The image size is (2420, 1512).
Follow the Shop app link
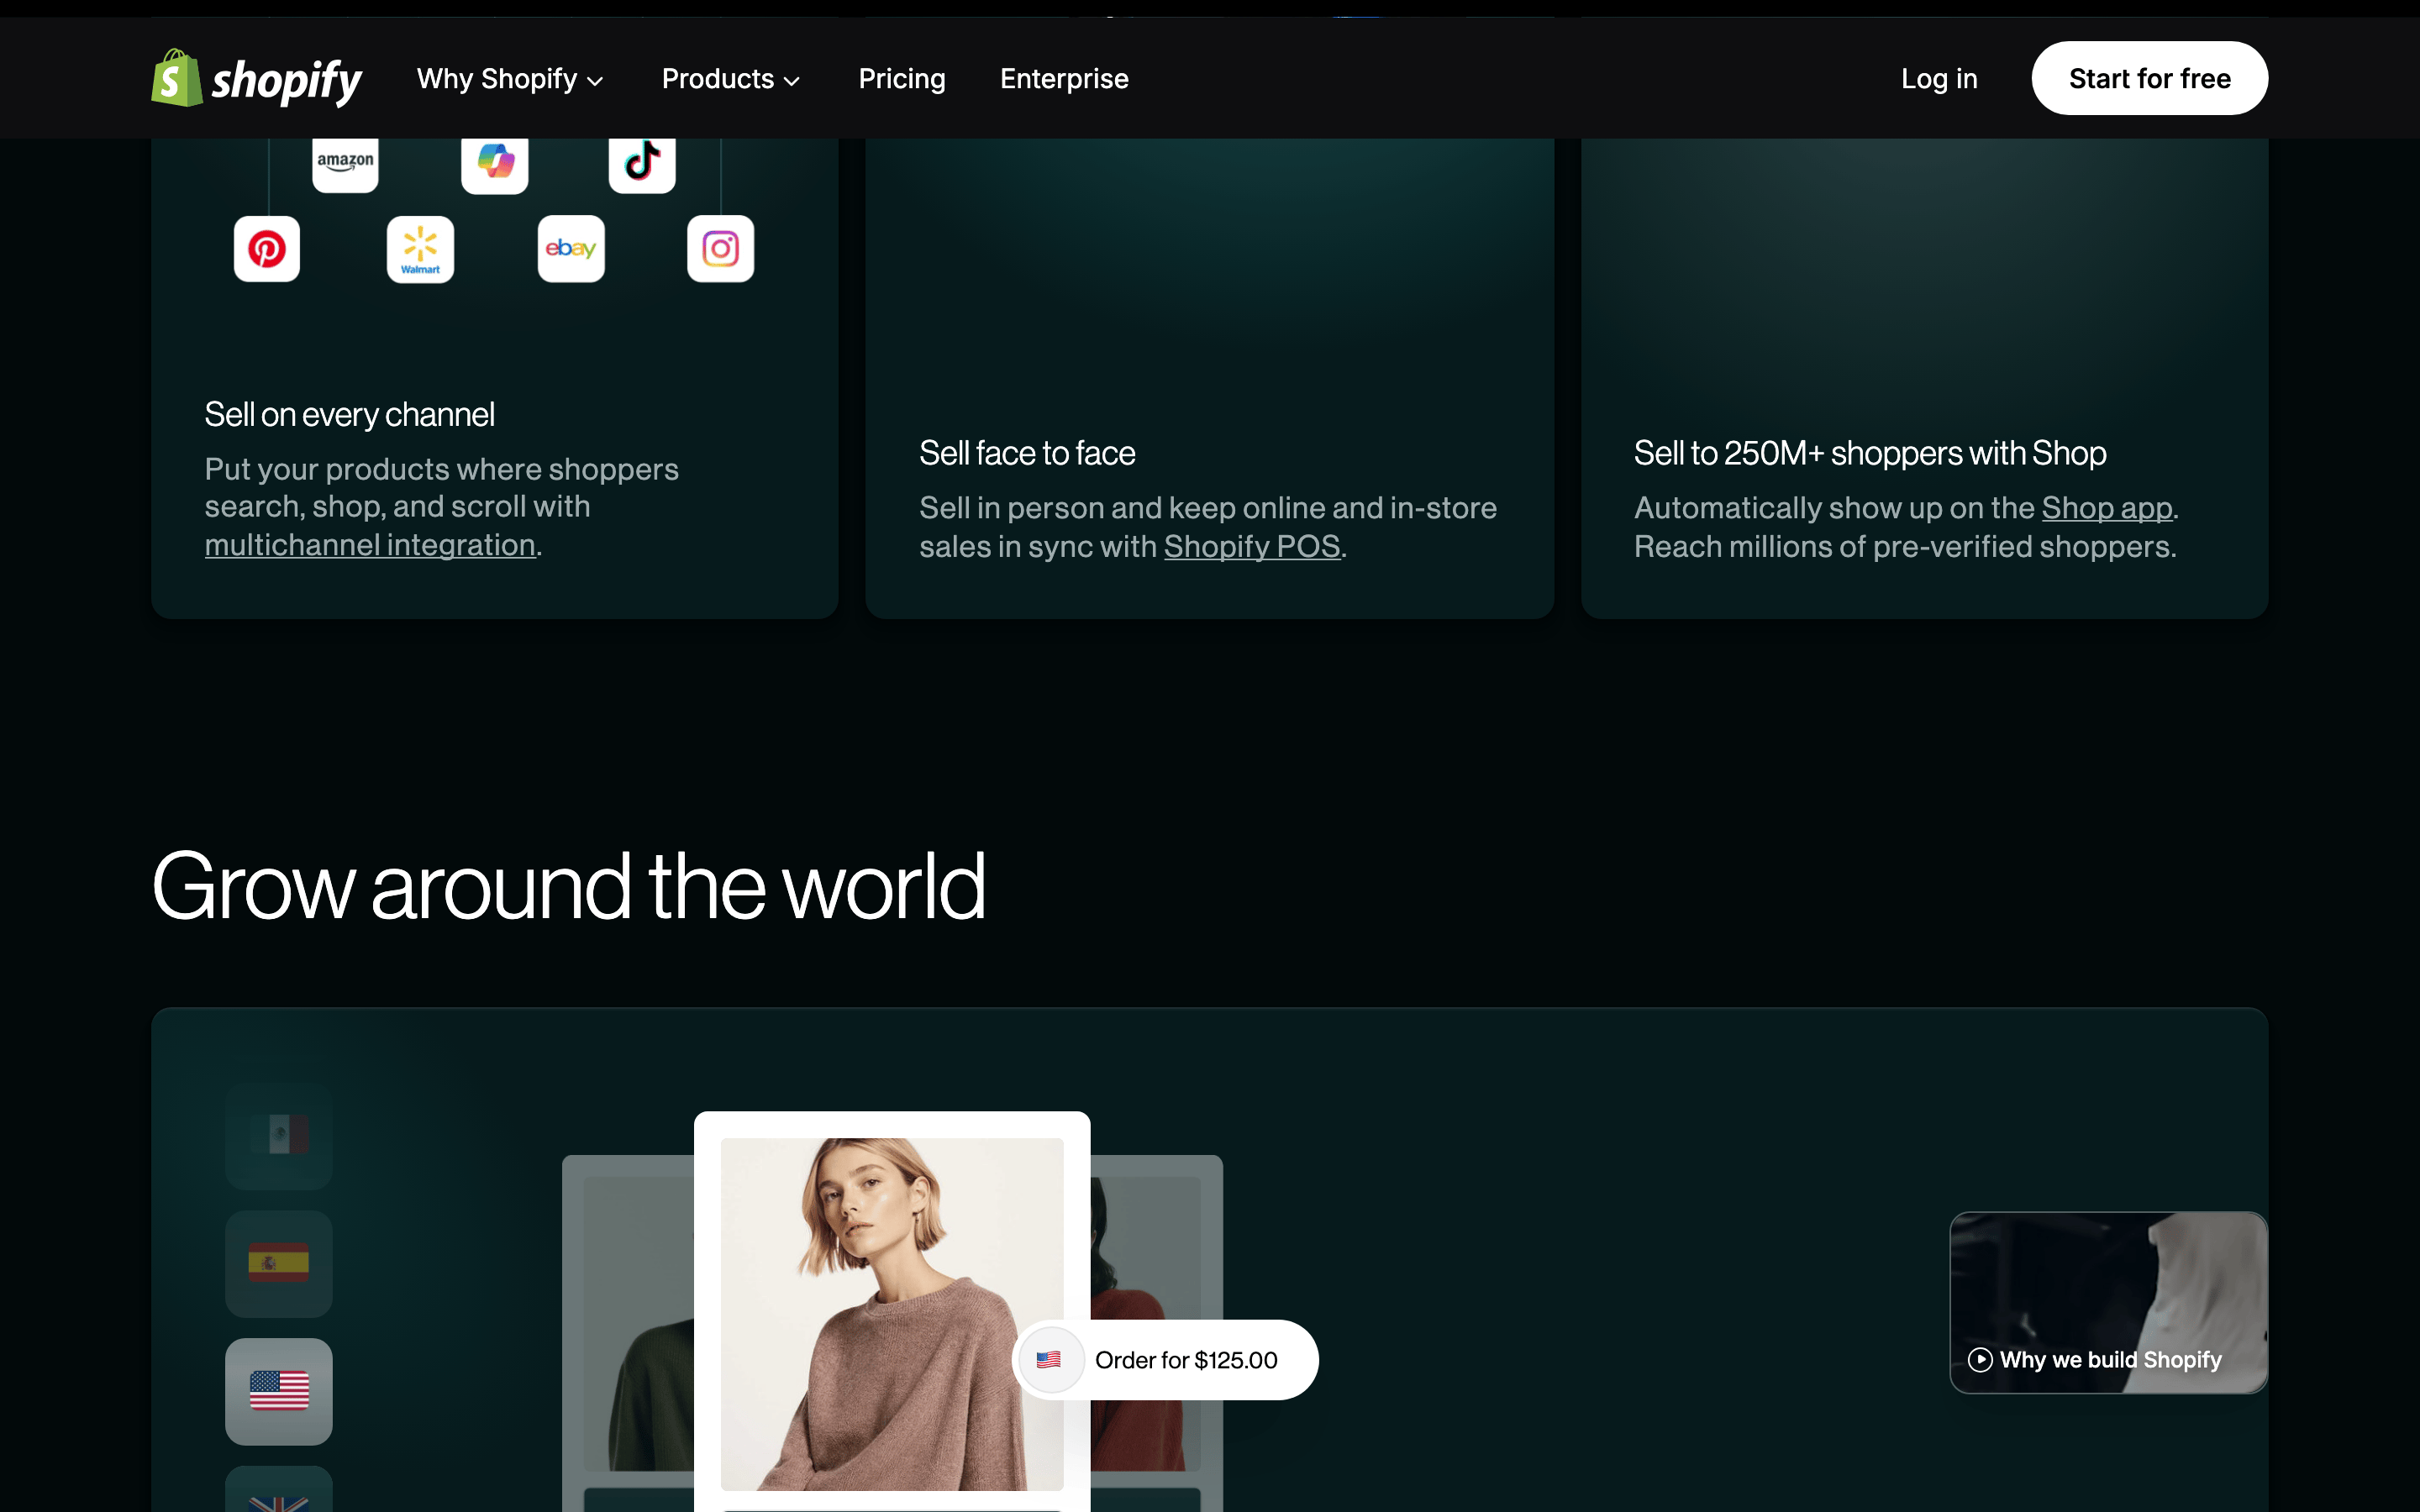[x=2107, y=508]
